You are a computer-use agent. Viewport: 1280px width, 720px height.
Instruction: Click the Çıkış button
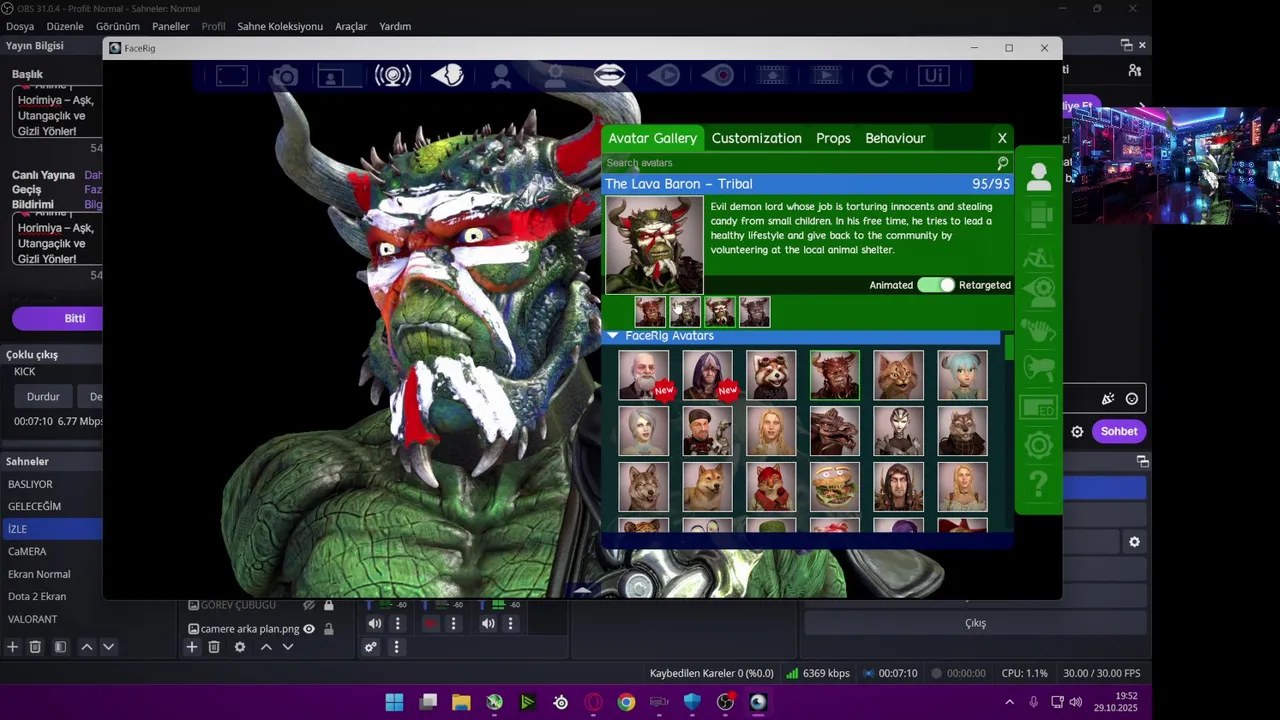[975, 623]
